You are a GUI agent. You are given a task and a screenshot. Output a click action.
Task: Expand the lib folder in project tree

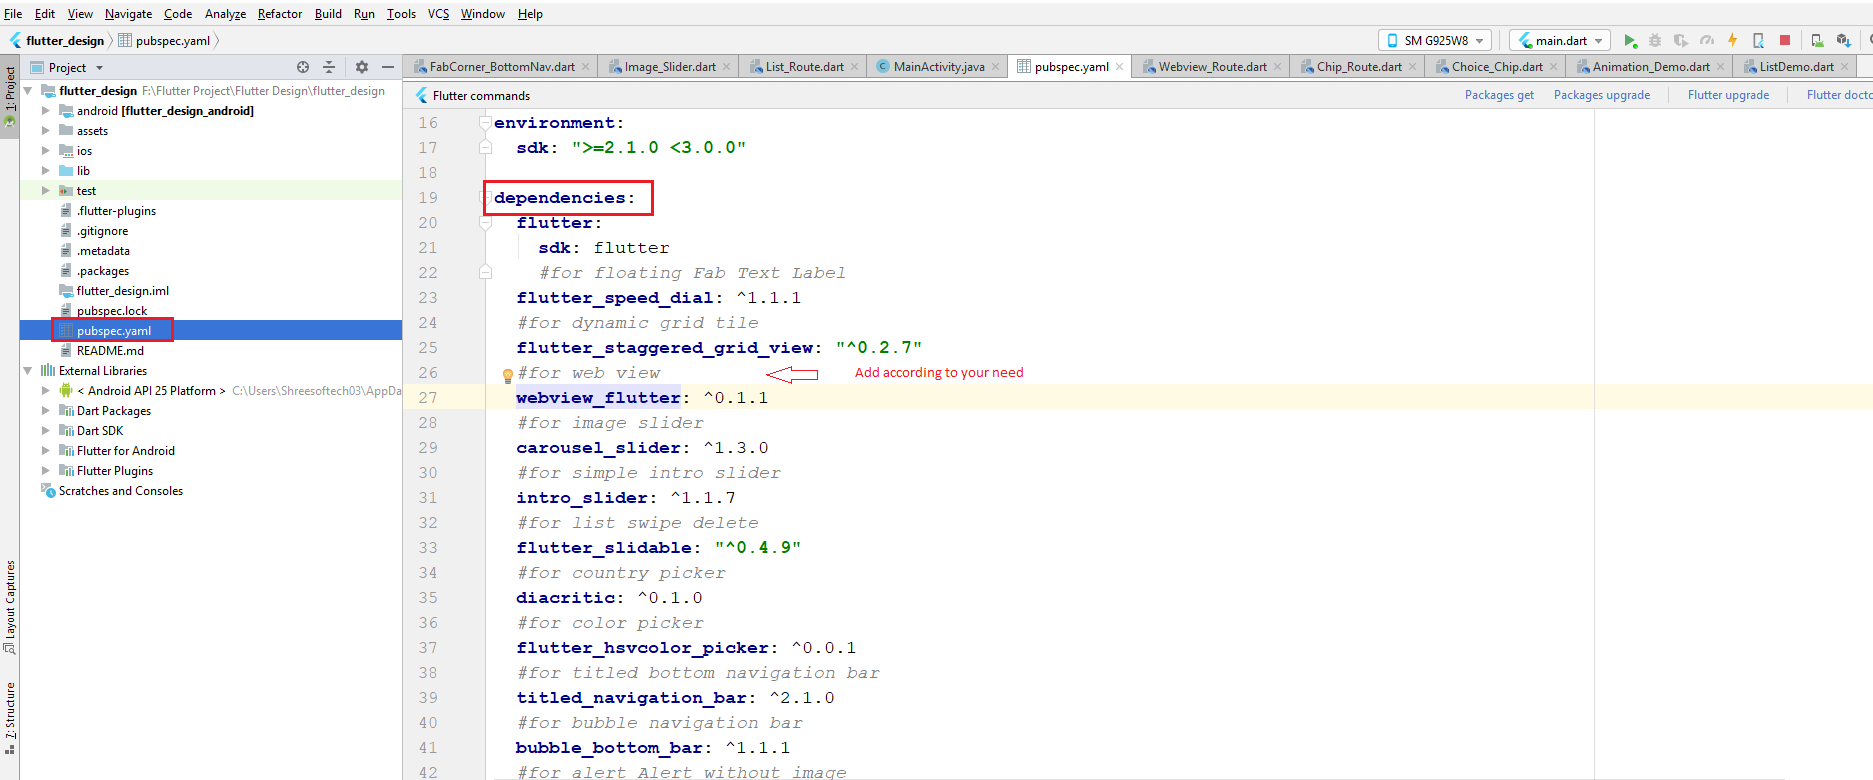click(46, 171)
